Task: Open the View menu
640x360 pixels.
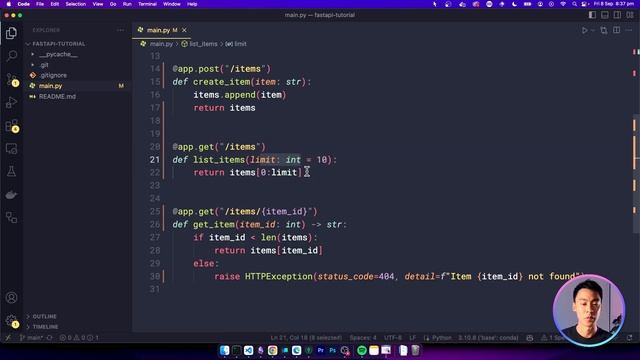Action: 98,4
